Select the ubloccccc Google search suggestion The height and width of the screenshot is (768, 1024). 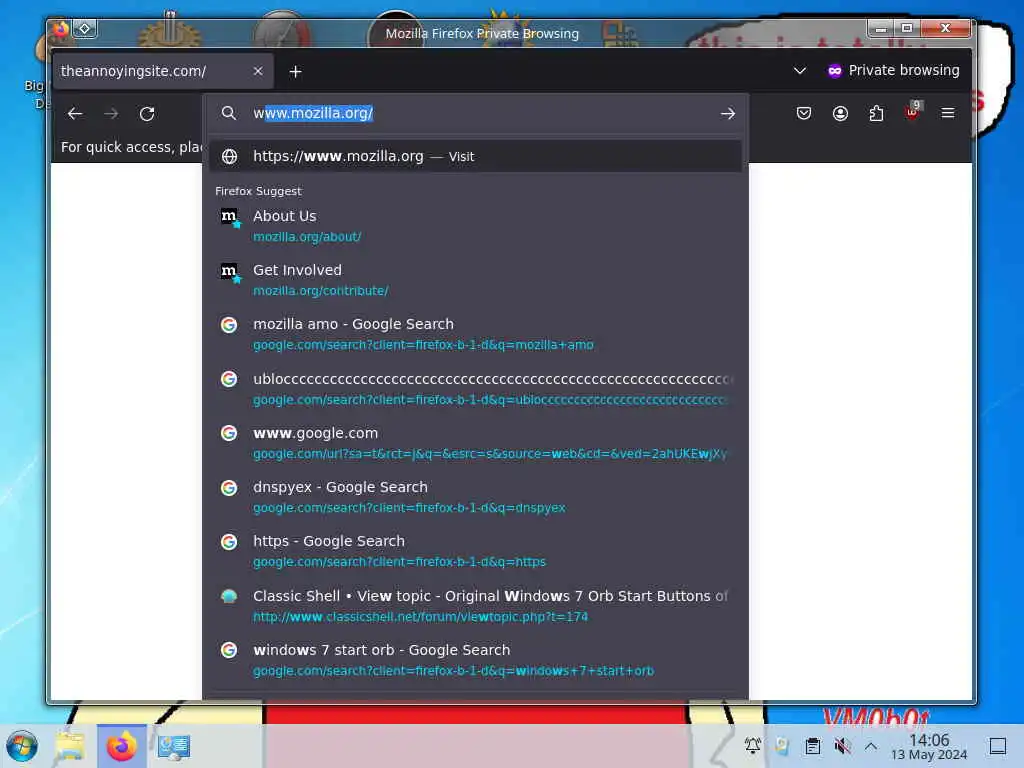pyautogui.click(x=475, y=389)
